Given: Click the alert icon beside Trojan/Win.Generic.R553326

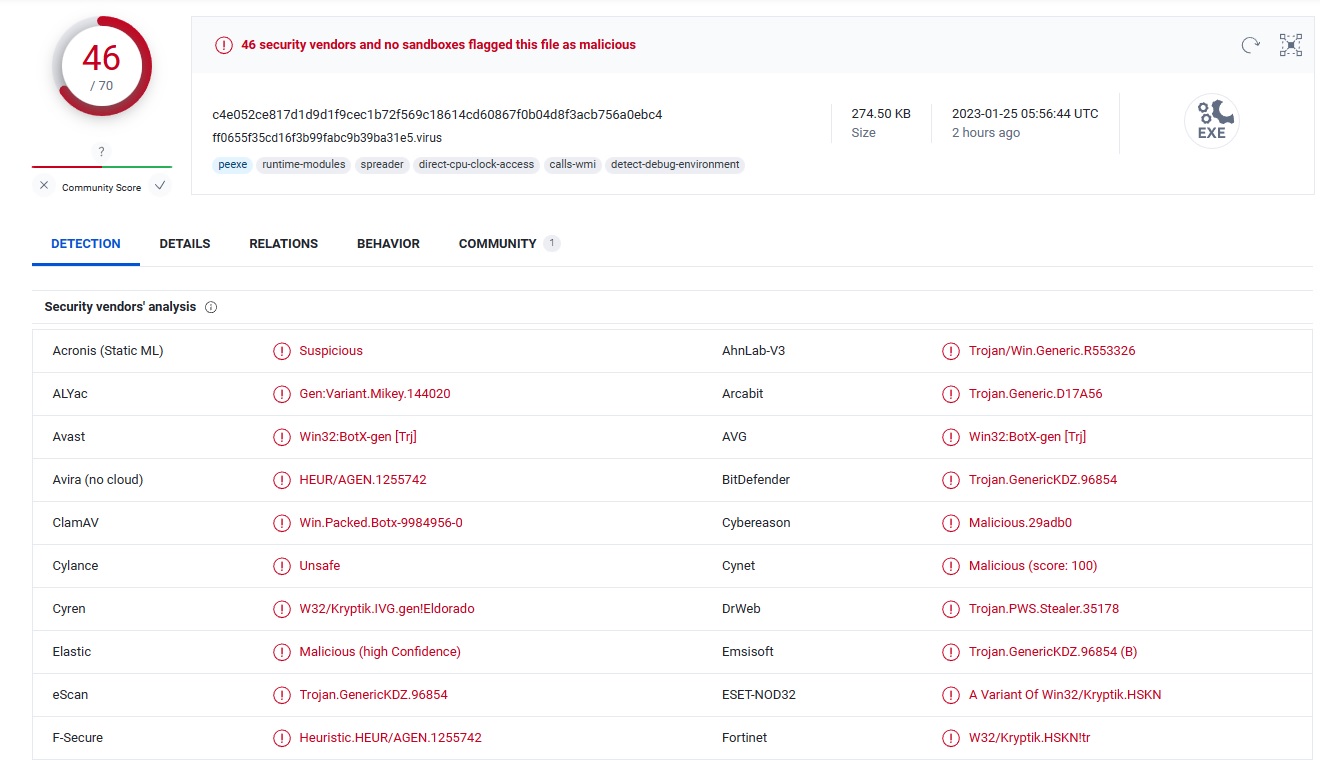Looking at the screenshot, I should [x=951, y=351].
